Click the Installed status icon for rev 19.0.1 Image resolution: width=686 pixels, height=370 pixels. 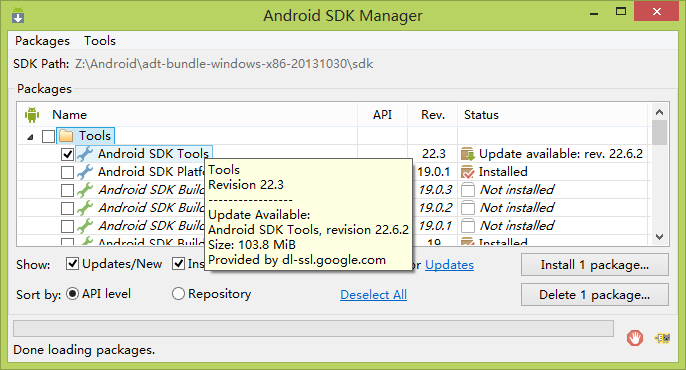(468, 172)
